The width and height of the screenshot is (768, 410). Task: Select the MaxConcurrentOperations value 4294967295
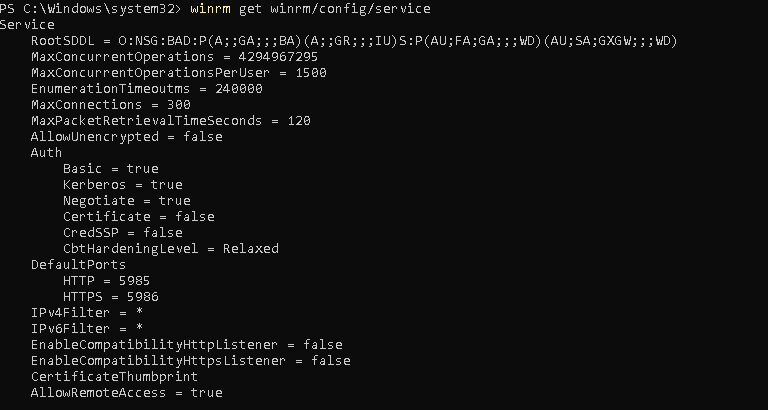coord(278,57)
